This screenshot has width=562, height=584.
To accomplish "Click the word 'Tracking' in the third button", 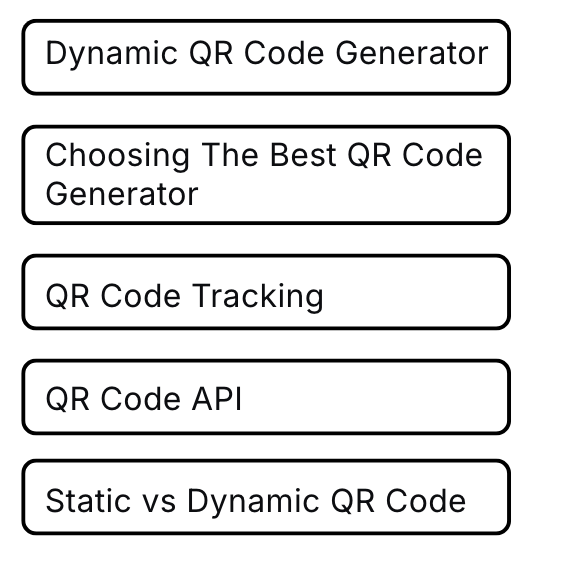I will (x=258, y=296).
